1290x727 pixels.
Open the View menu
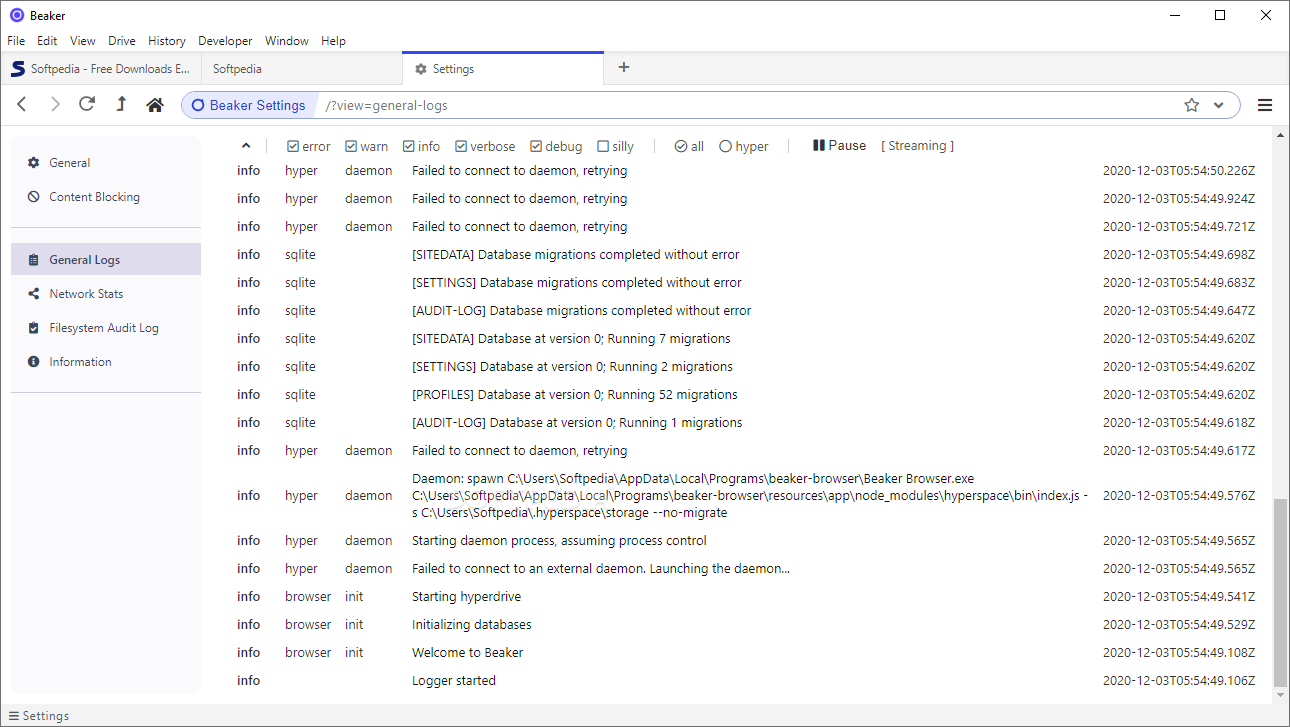pyautogui.click(x=83, y=41)
